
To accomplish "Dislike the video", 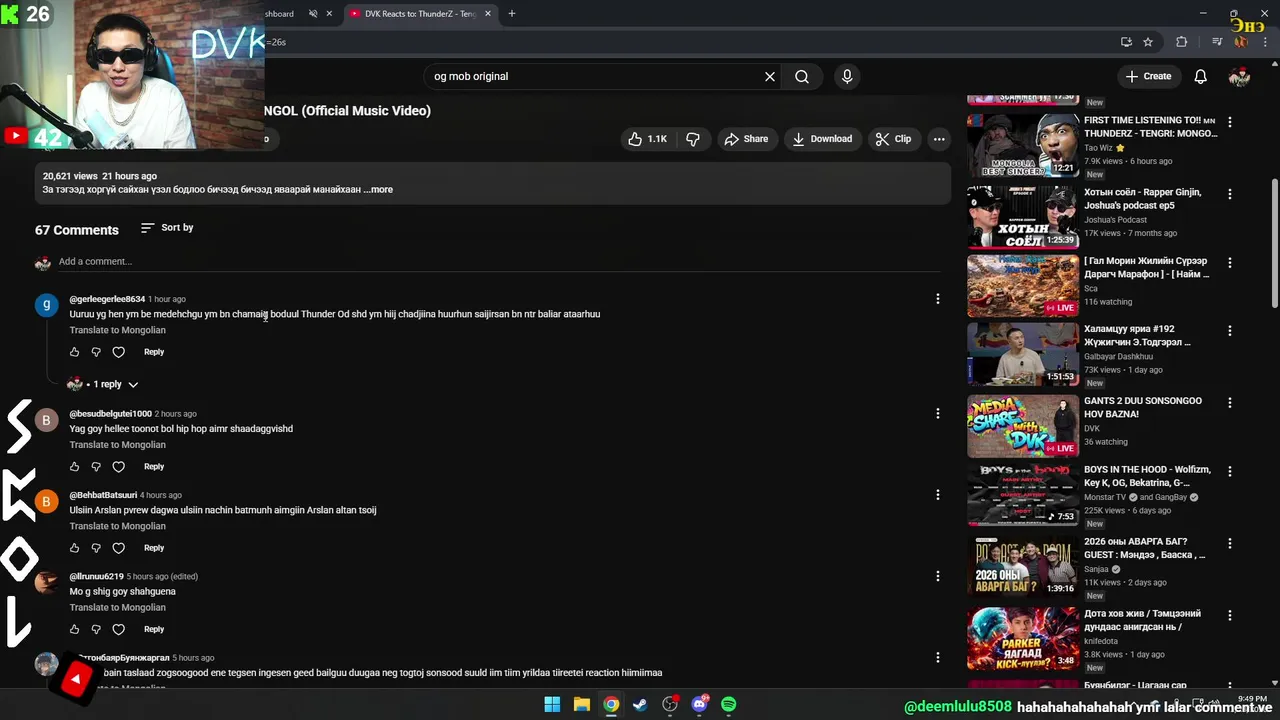I will coord(693,139).
